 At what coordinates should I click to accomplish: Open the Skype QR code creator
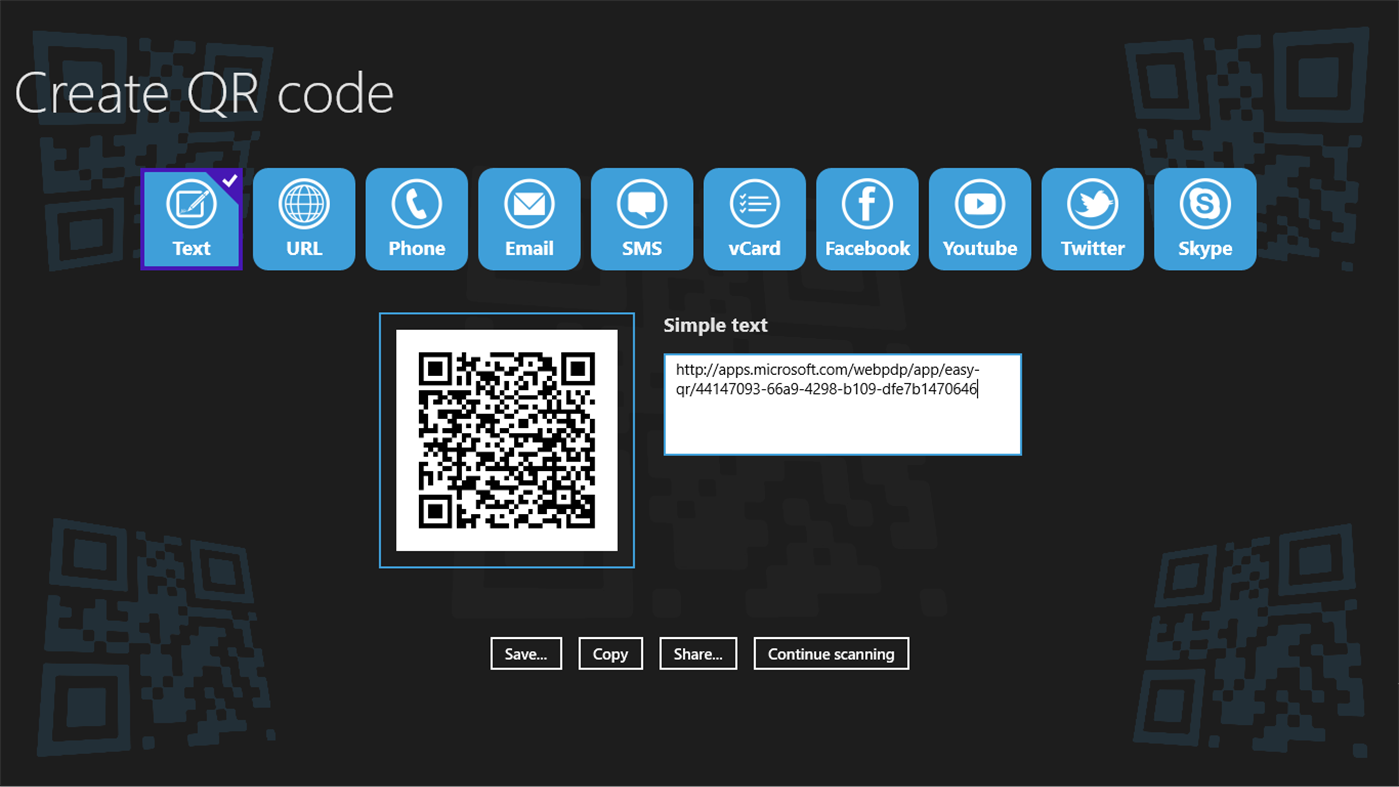[x=1204, y=219]
